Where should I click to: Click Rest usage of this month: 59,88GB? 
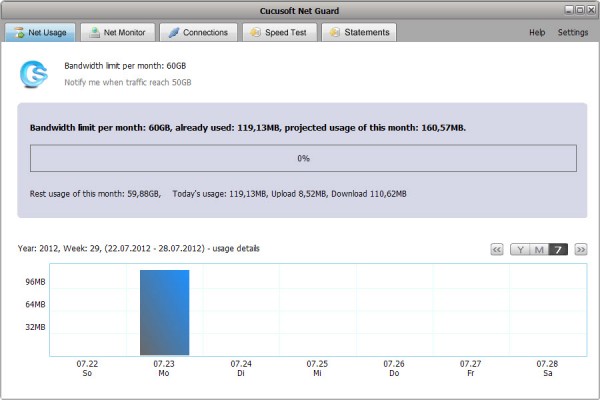[95, 194]
